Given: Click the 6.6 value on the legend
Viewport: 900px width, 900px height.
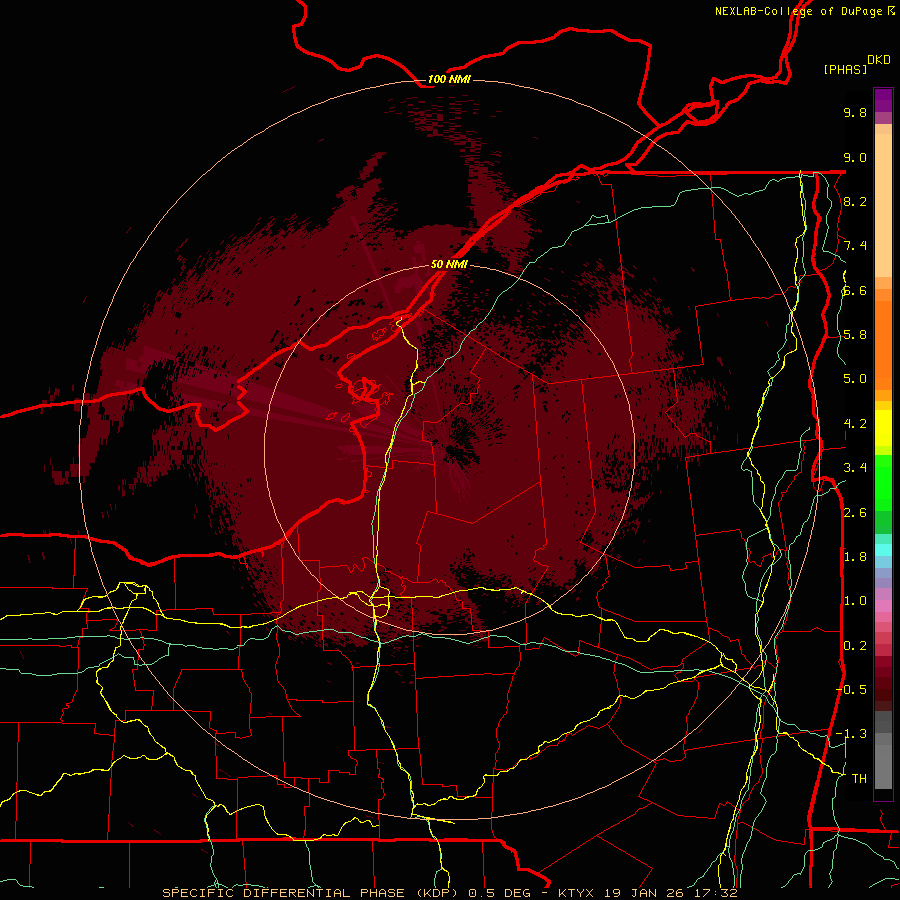Looking at the screenshot, I should [x=855, y=290].
